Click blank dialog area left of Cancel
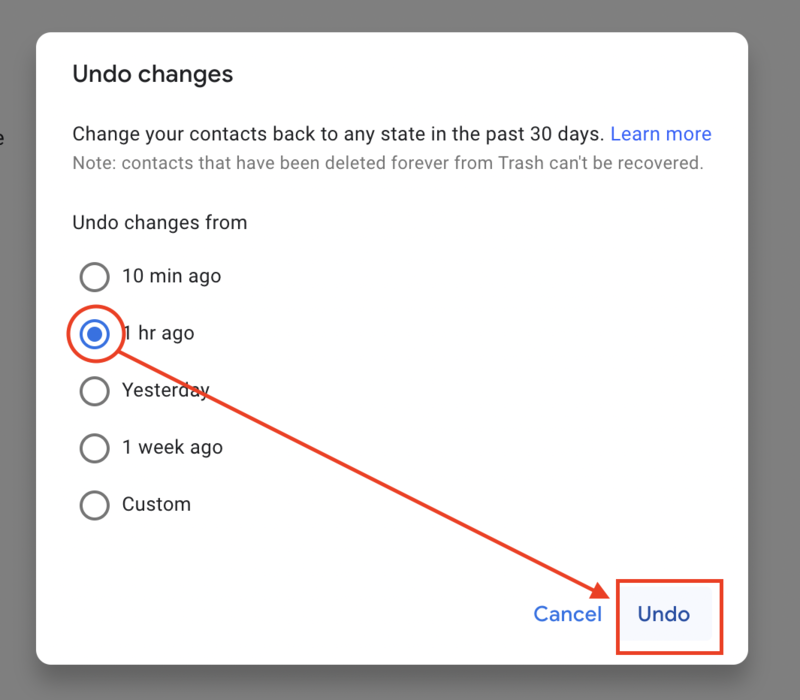Viewport: 800px width, 700px height. [300, 614]
